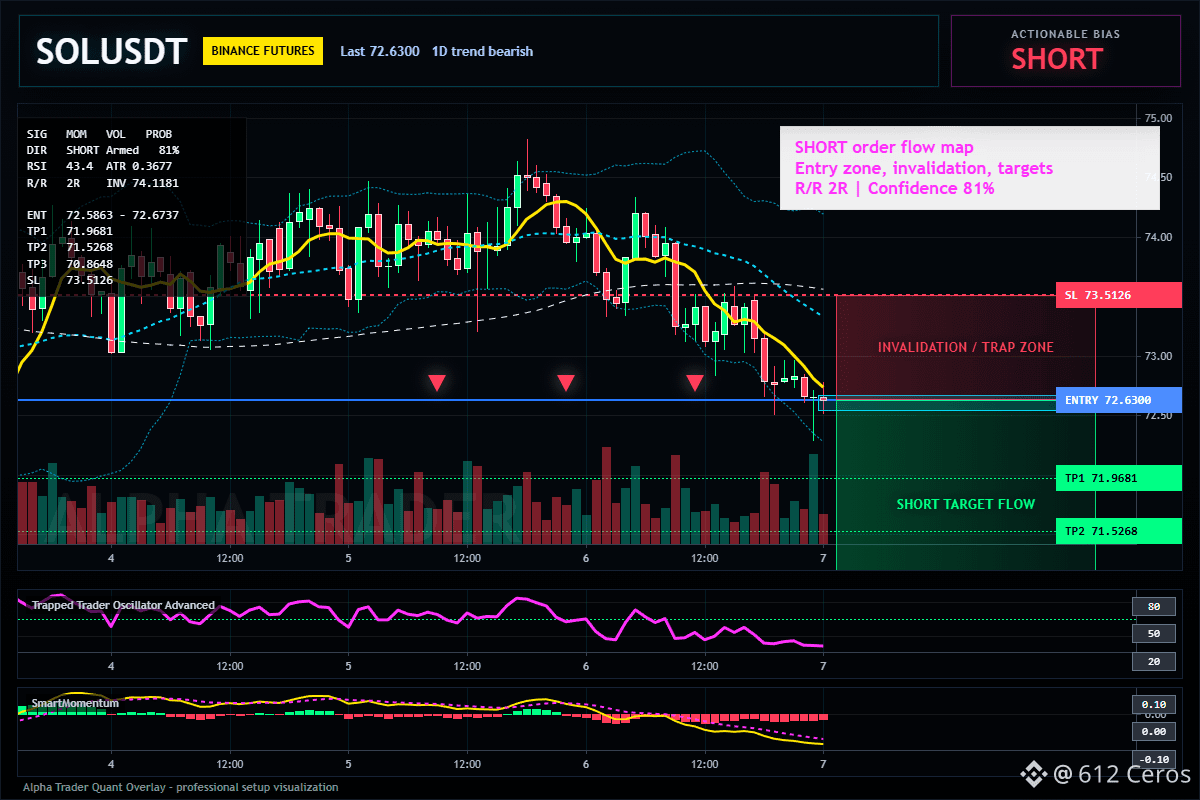1200x800 pixels.
Task: Select the blue ENTRY 72.6300 price tag
Action: click(x=1119, y=400)
